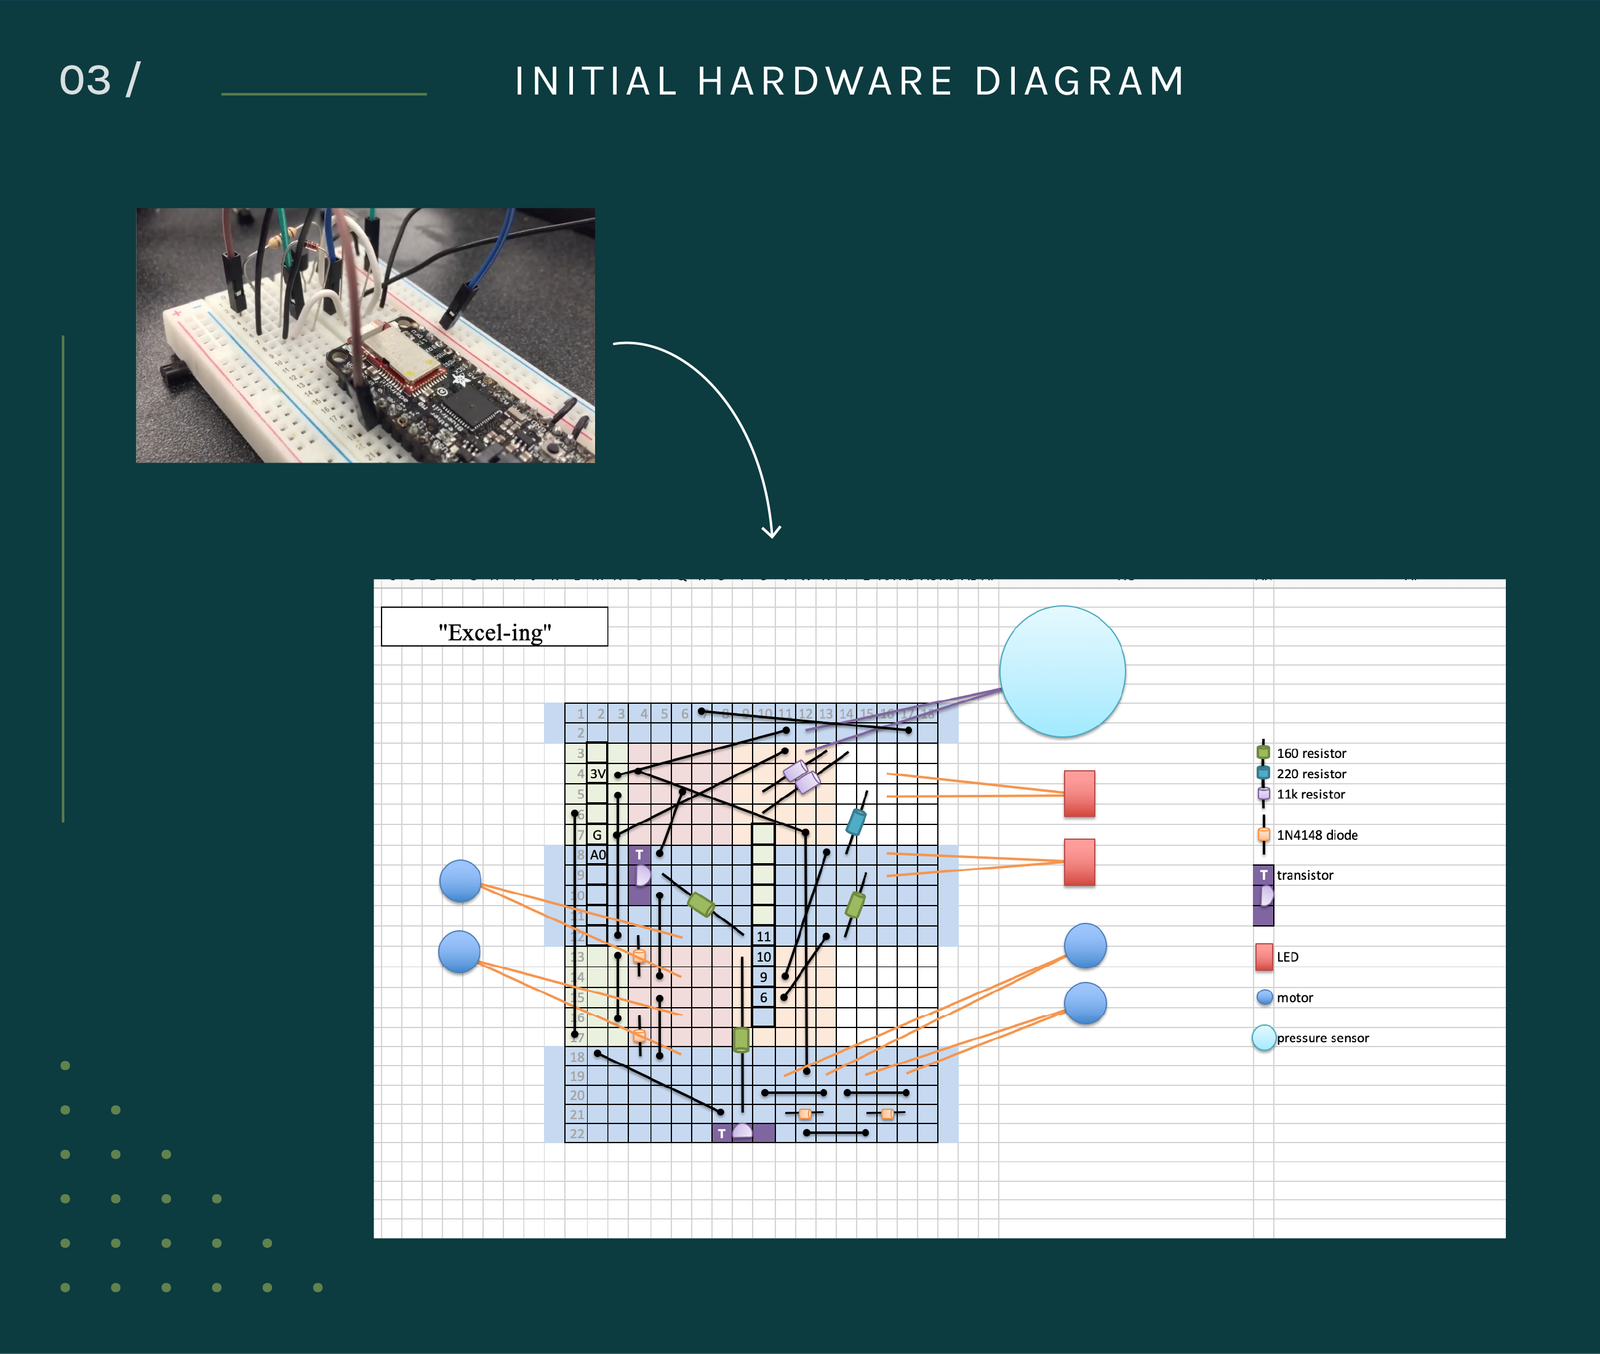The height and width of the screenshot is (1354, 1600).
Task: Click the orange diode at row 13
Action: click(638, 957)
